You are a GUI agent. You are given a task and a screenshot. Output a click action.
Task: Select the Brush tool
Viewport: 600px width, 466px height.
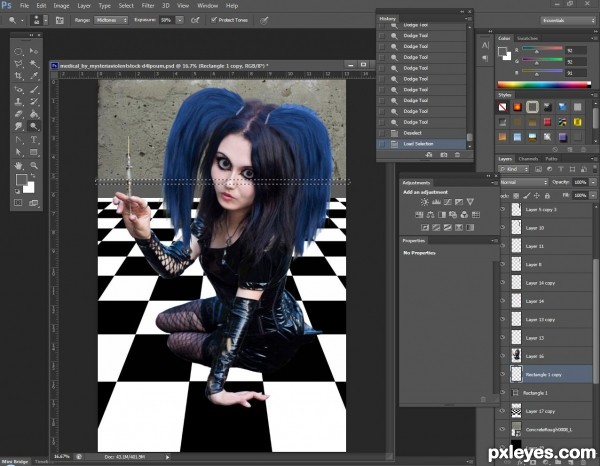point(34,90)
